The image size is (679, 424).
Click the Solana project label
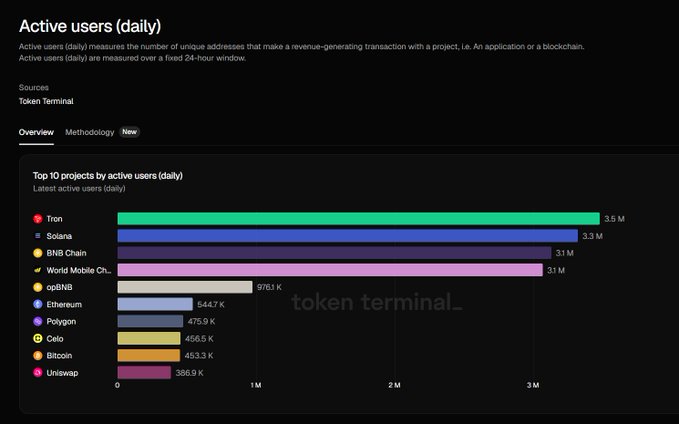[59, 236]
